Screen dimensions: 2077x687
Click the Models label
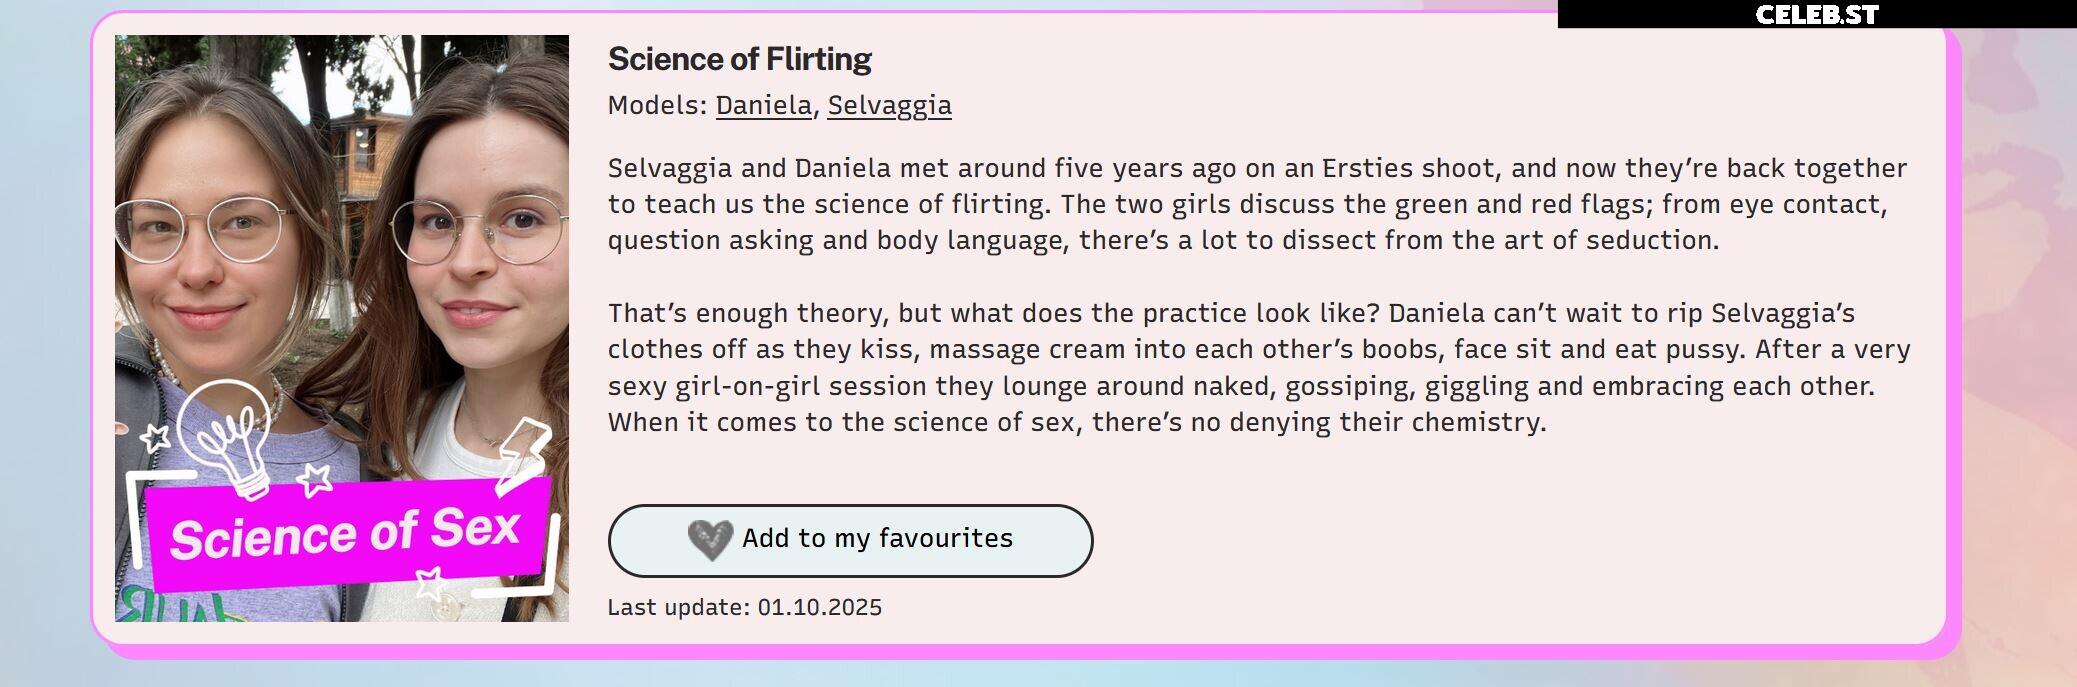tap(657, 105)
